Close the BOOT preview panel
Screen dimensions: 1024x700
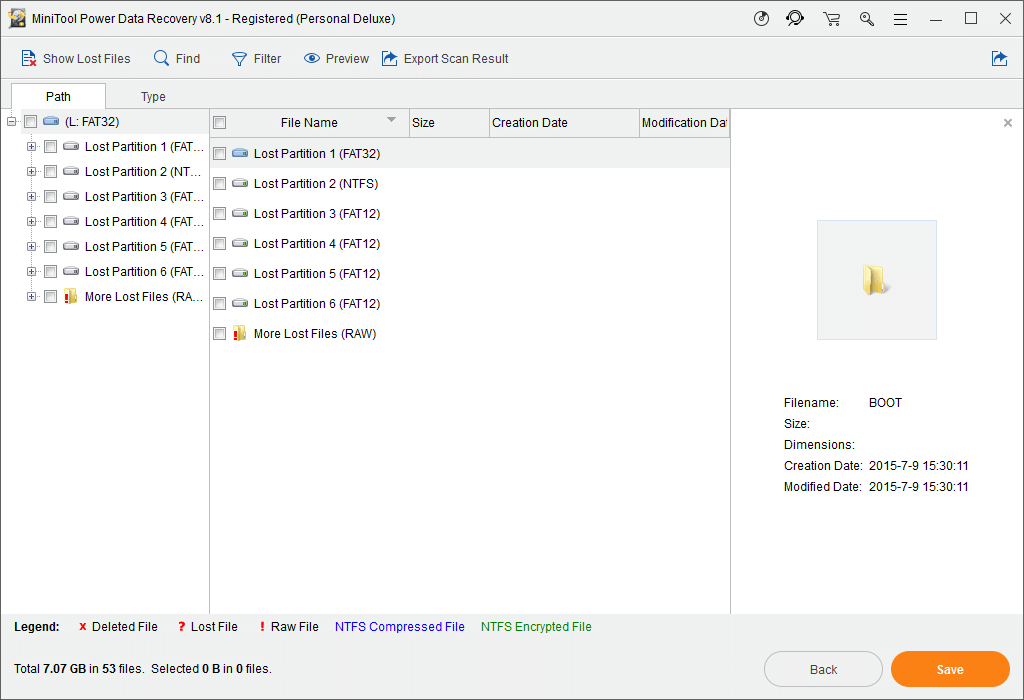pos(1007,122)
